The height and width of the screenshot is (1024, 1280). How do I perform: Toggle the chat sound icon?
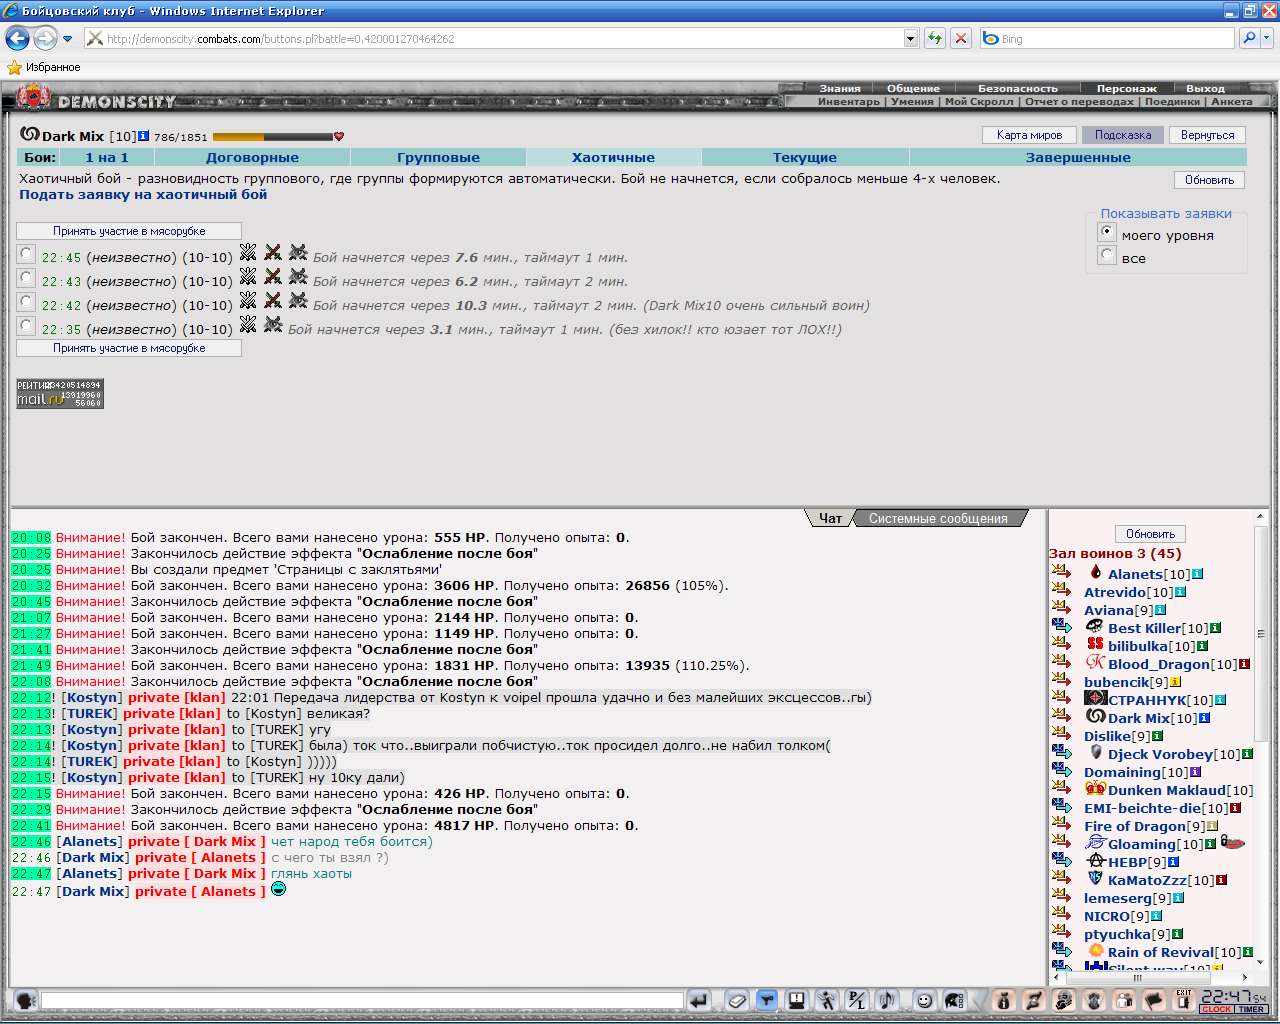886,999
